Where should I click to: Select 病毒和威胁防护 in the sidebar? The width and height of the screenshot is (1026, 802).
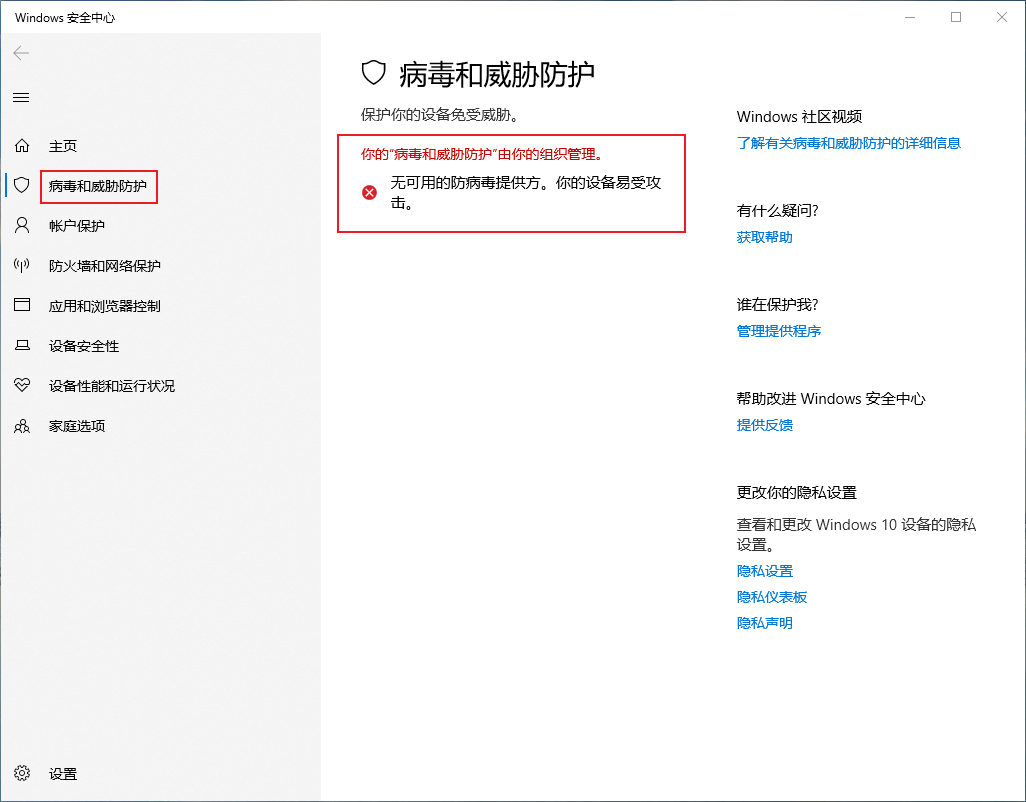tap(160, 186)
